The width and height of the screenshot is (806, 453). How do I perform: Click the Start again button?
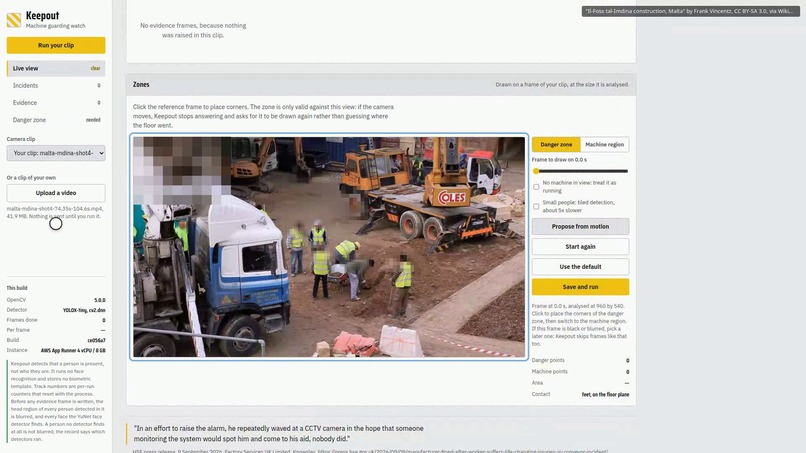point(580,246)
